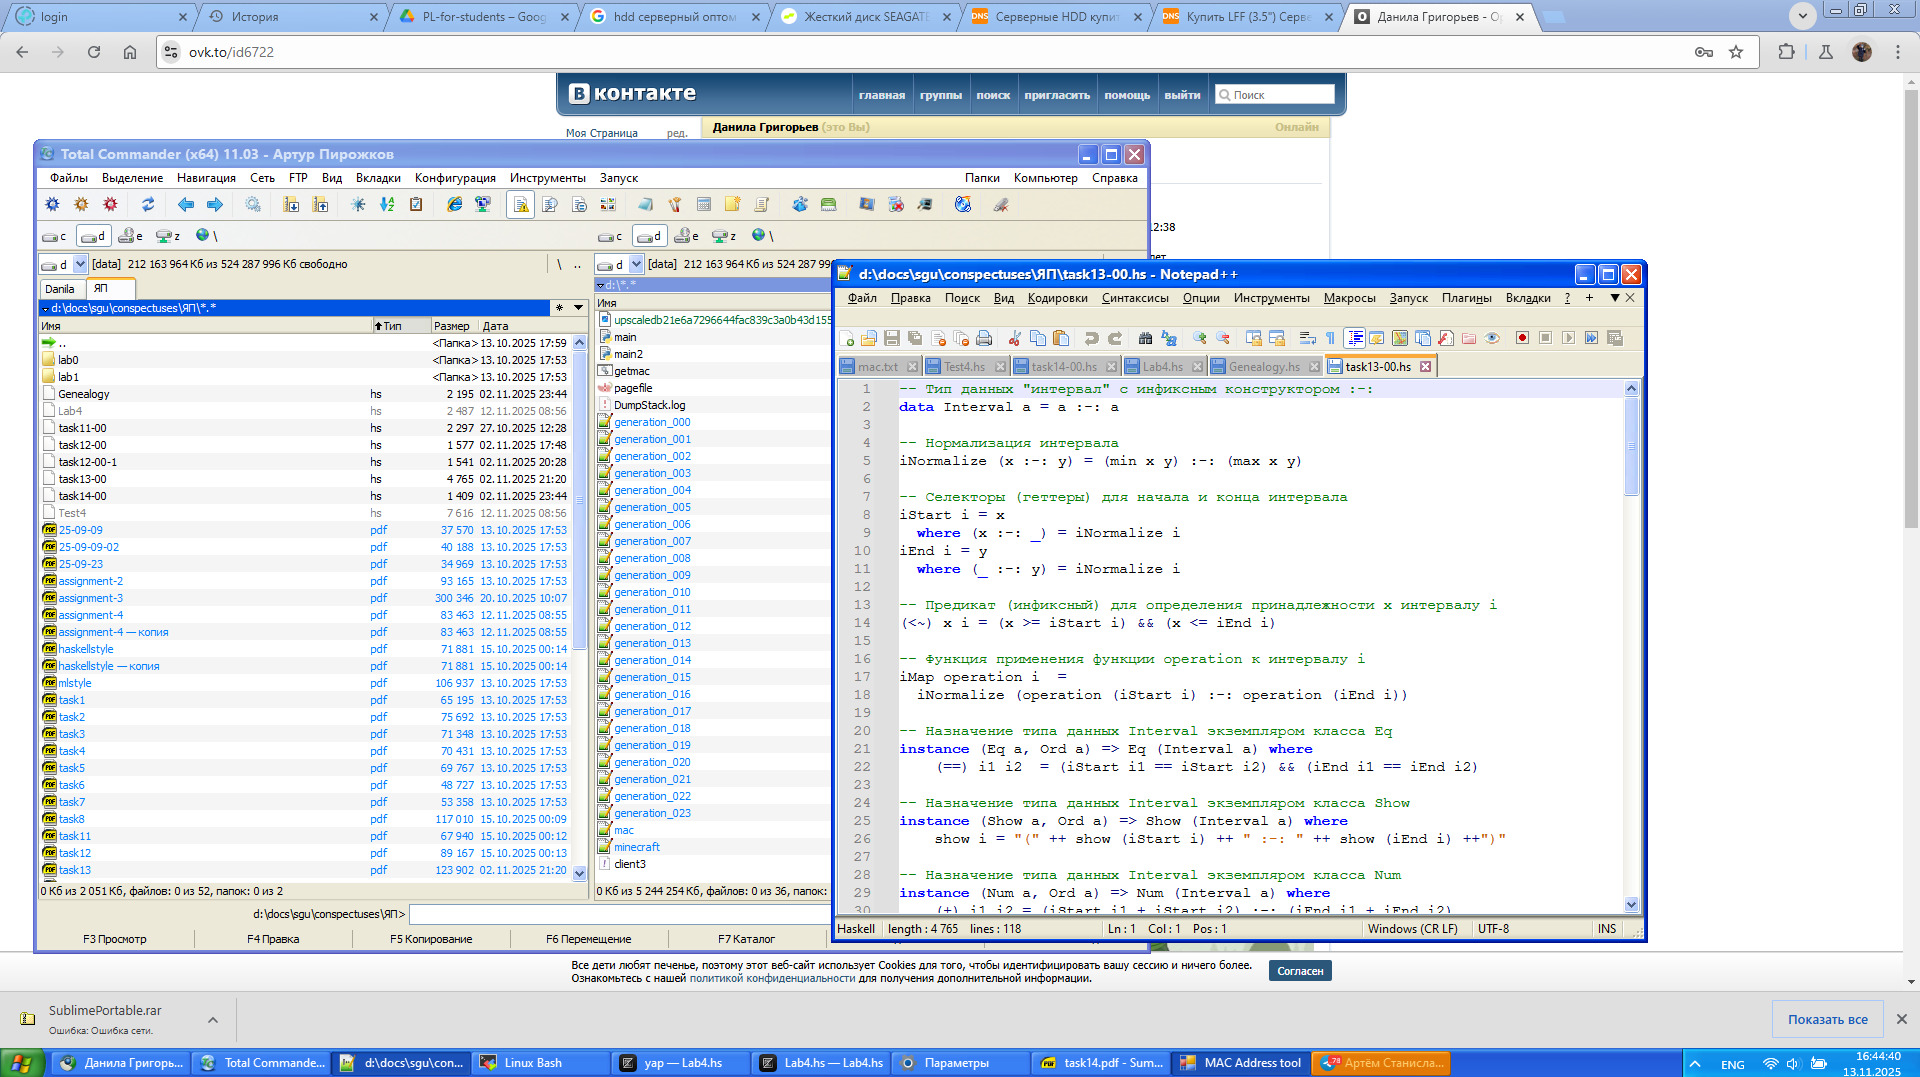Toggle the indent guide button in Notepad++

(1354, 339)
